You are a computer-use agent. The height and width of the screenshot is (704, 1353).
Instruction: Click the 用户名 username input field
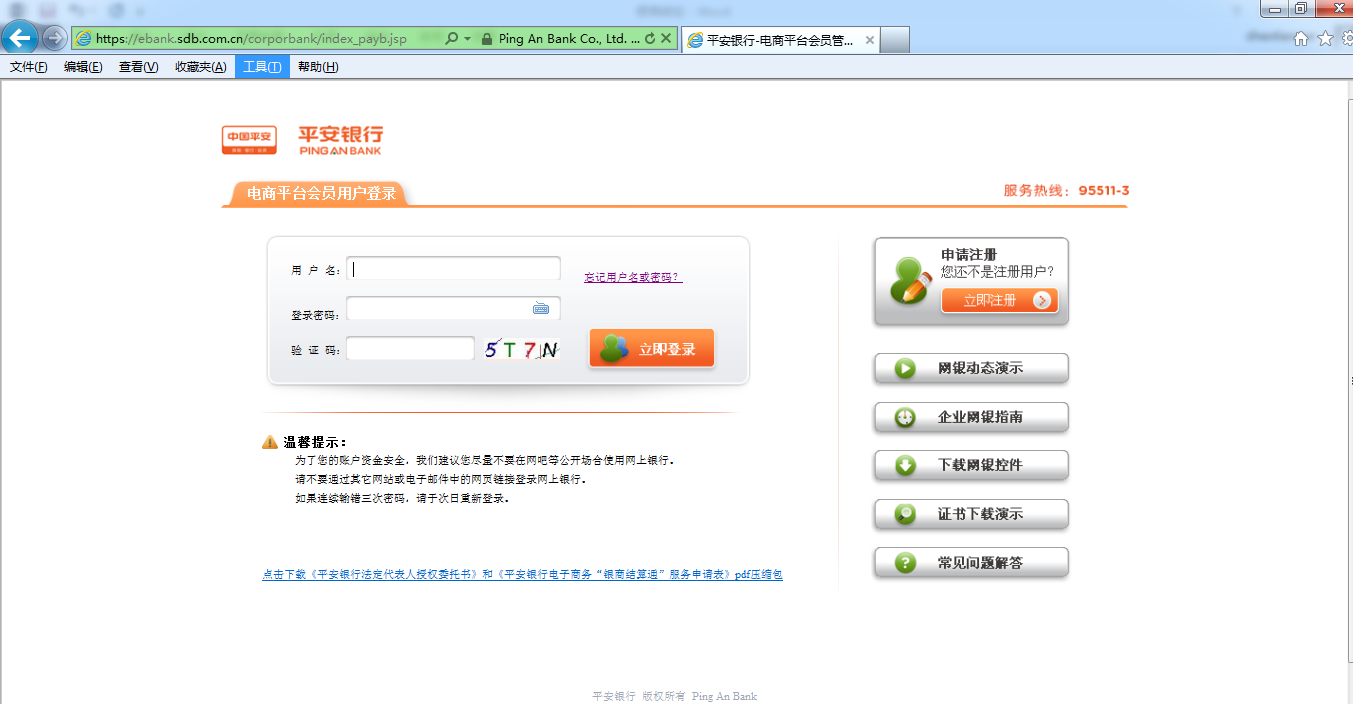click(x=453, y=269)
